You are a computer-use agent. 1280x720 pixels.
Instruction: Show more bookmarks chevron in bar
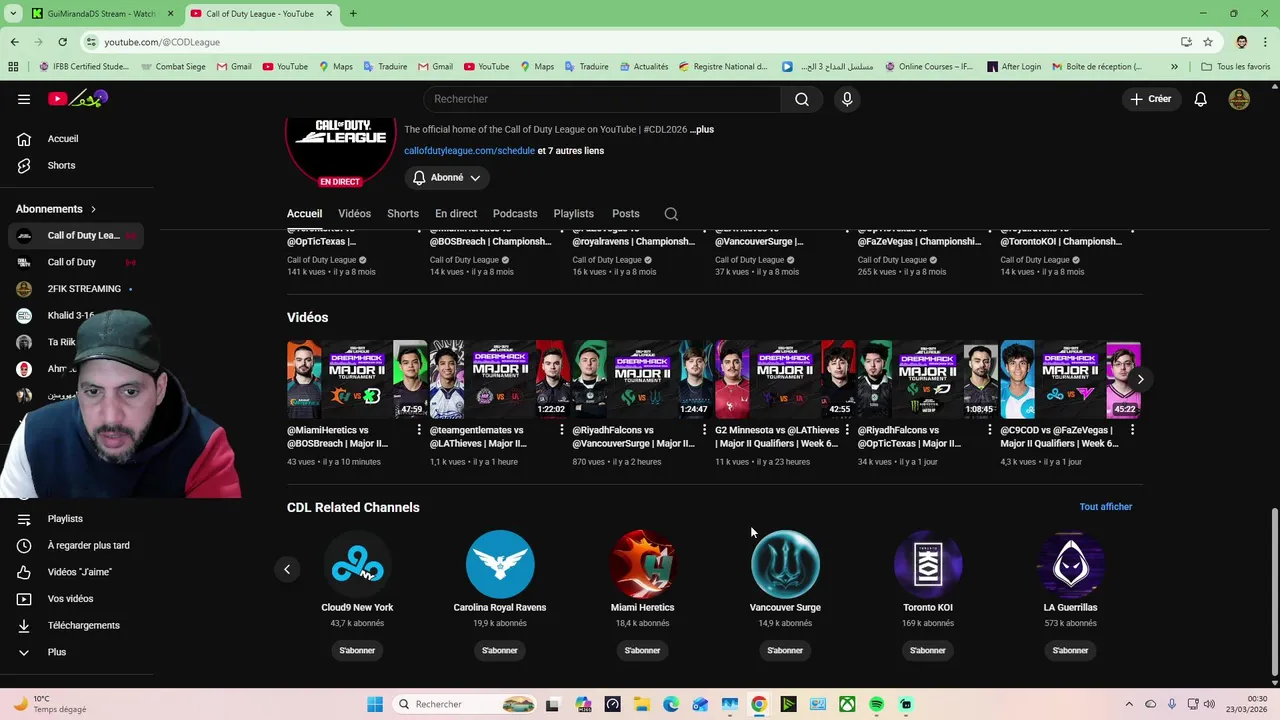[x=1174, y=67]
